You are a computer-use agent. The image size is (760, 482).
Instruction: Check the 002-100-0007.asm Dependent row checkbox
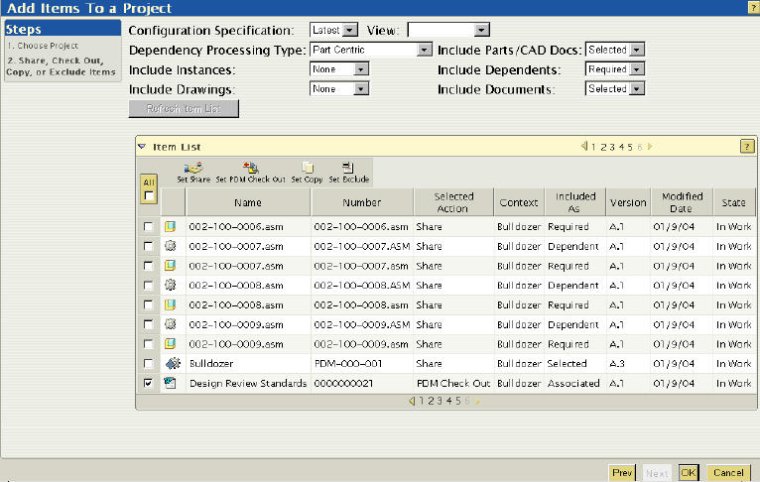click(148, 246)
